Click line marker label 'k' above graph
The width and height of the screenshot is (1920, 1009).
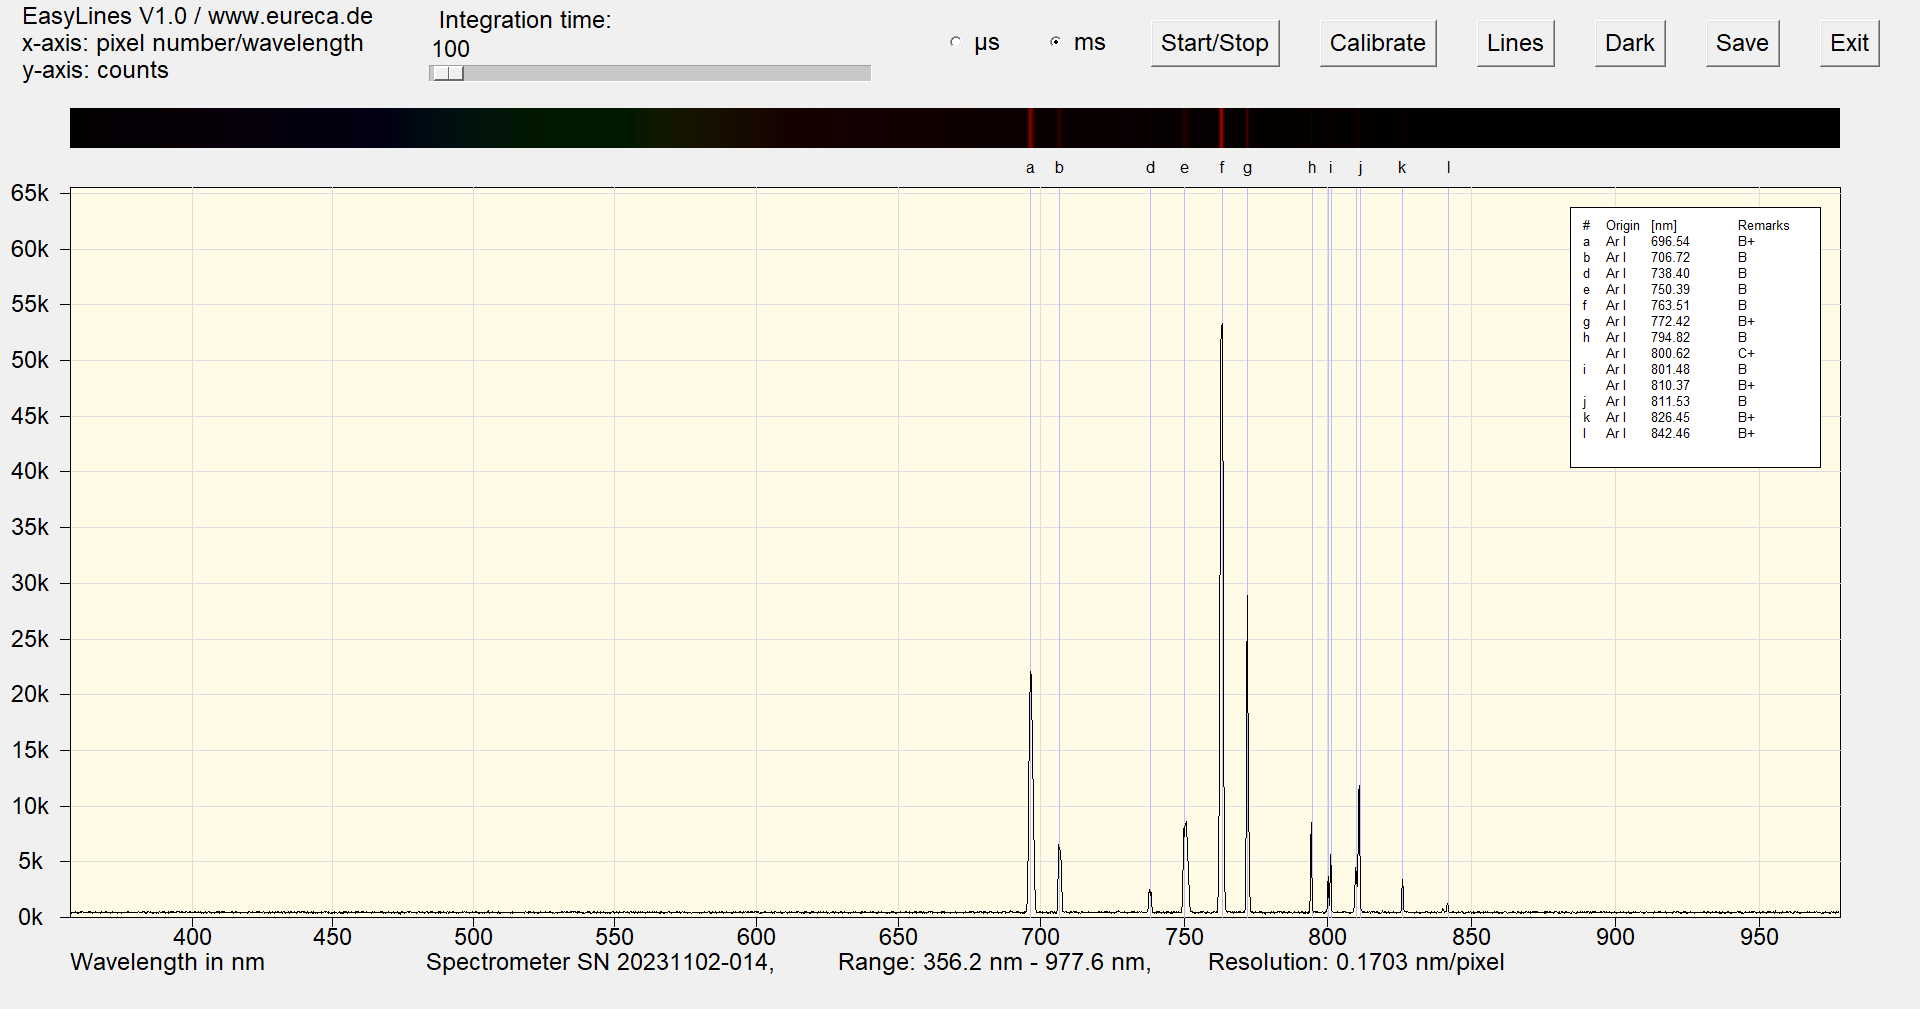click(1402, 168)
